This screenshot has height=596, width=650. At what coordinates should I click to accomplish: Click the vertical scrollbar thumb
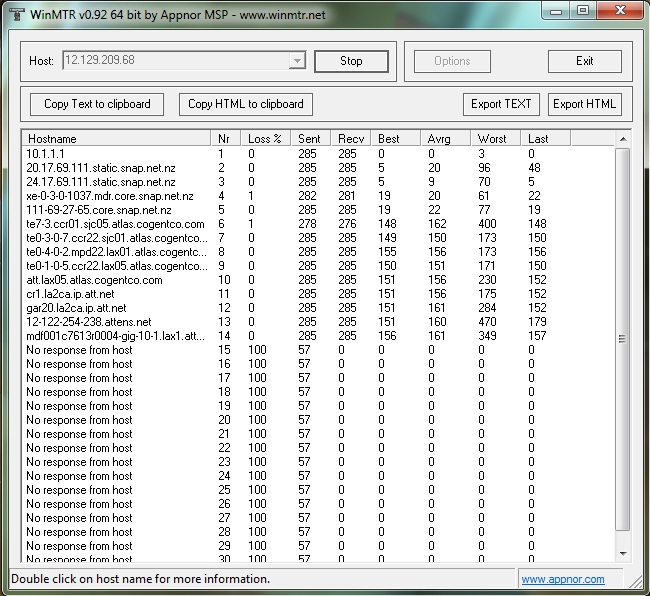tap(623, 339)
